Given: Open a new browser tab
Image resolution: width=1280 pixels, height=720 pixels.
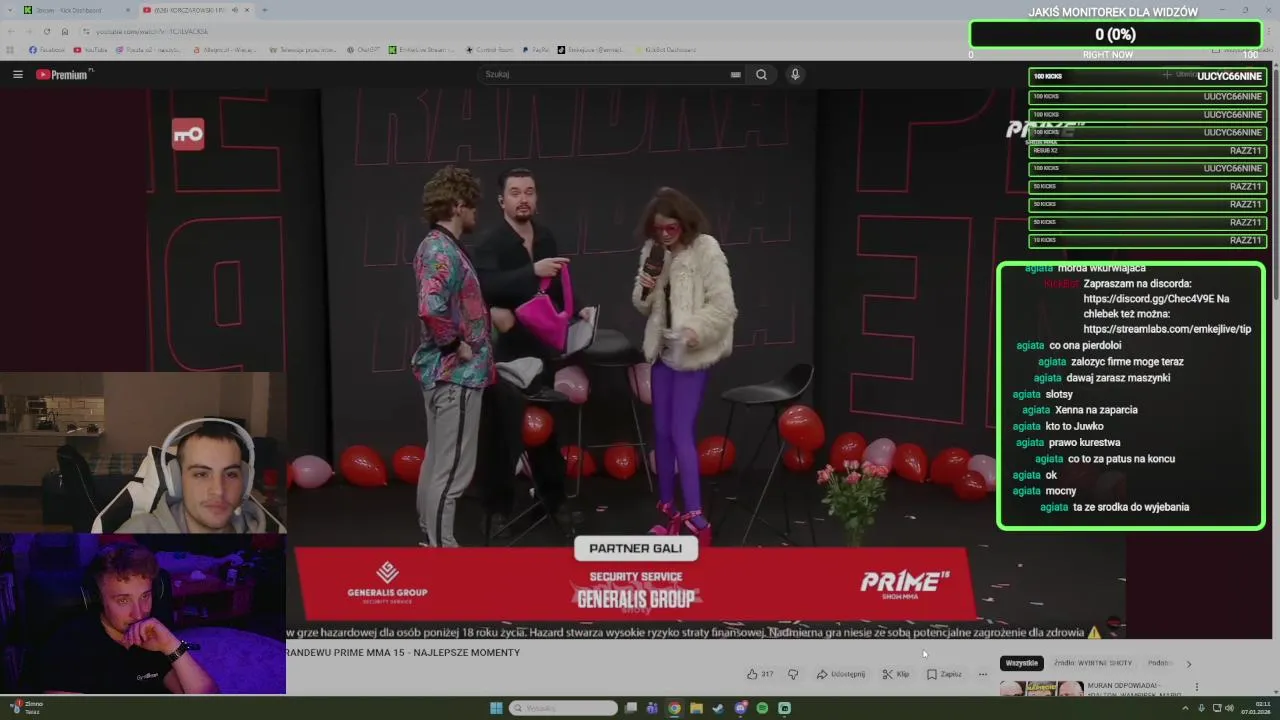Looking at the screenshot, I should [264, 10].
